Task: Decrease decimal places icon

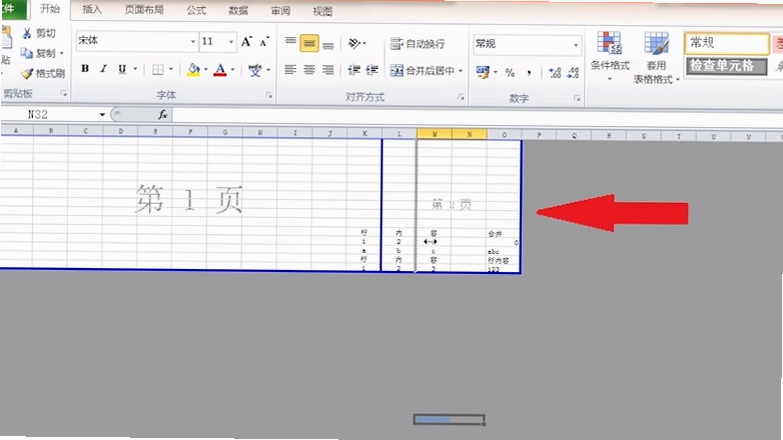Action: tap(573, 73)
